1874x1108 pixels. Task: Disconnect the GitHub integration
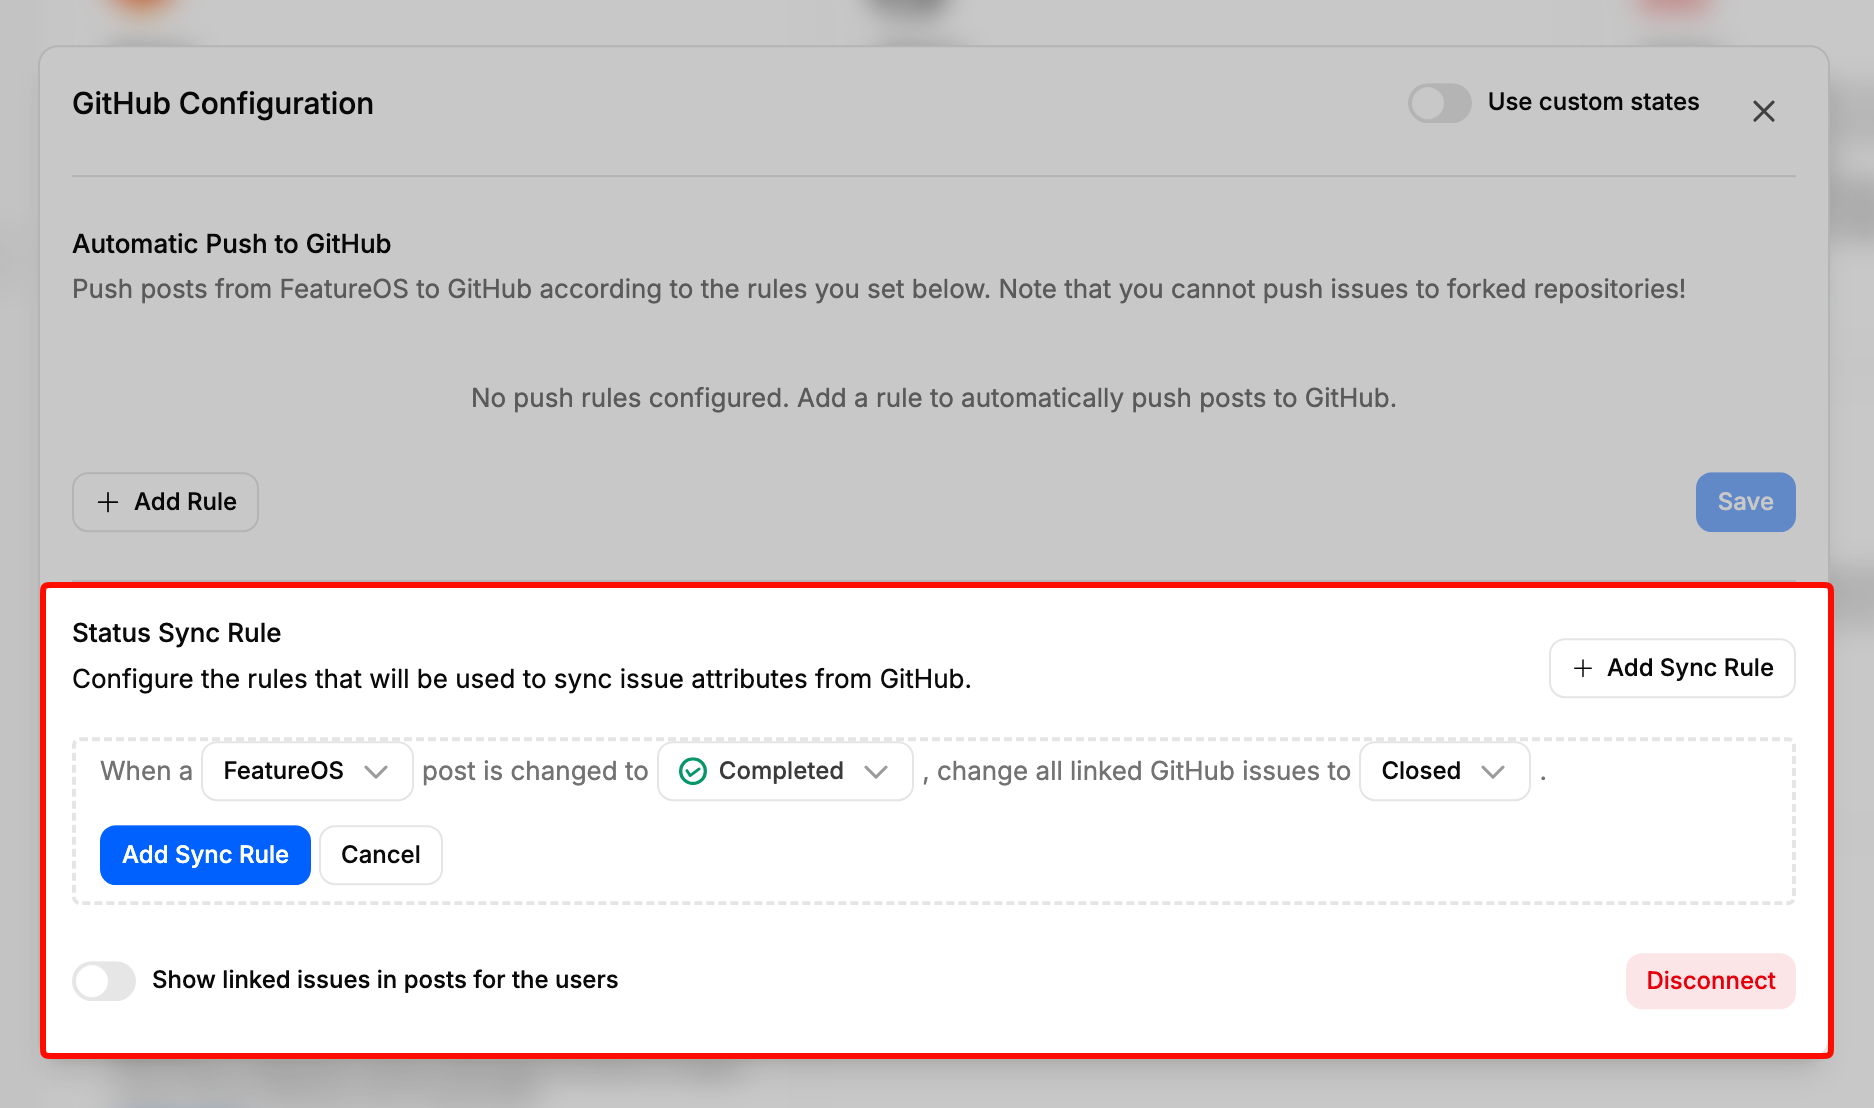(x=1710, y=981)
